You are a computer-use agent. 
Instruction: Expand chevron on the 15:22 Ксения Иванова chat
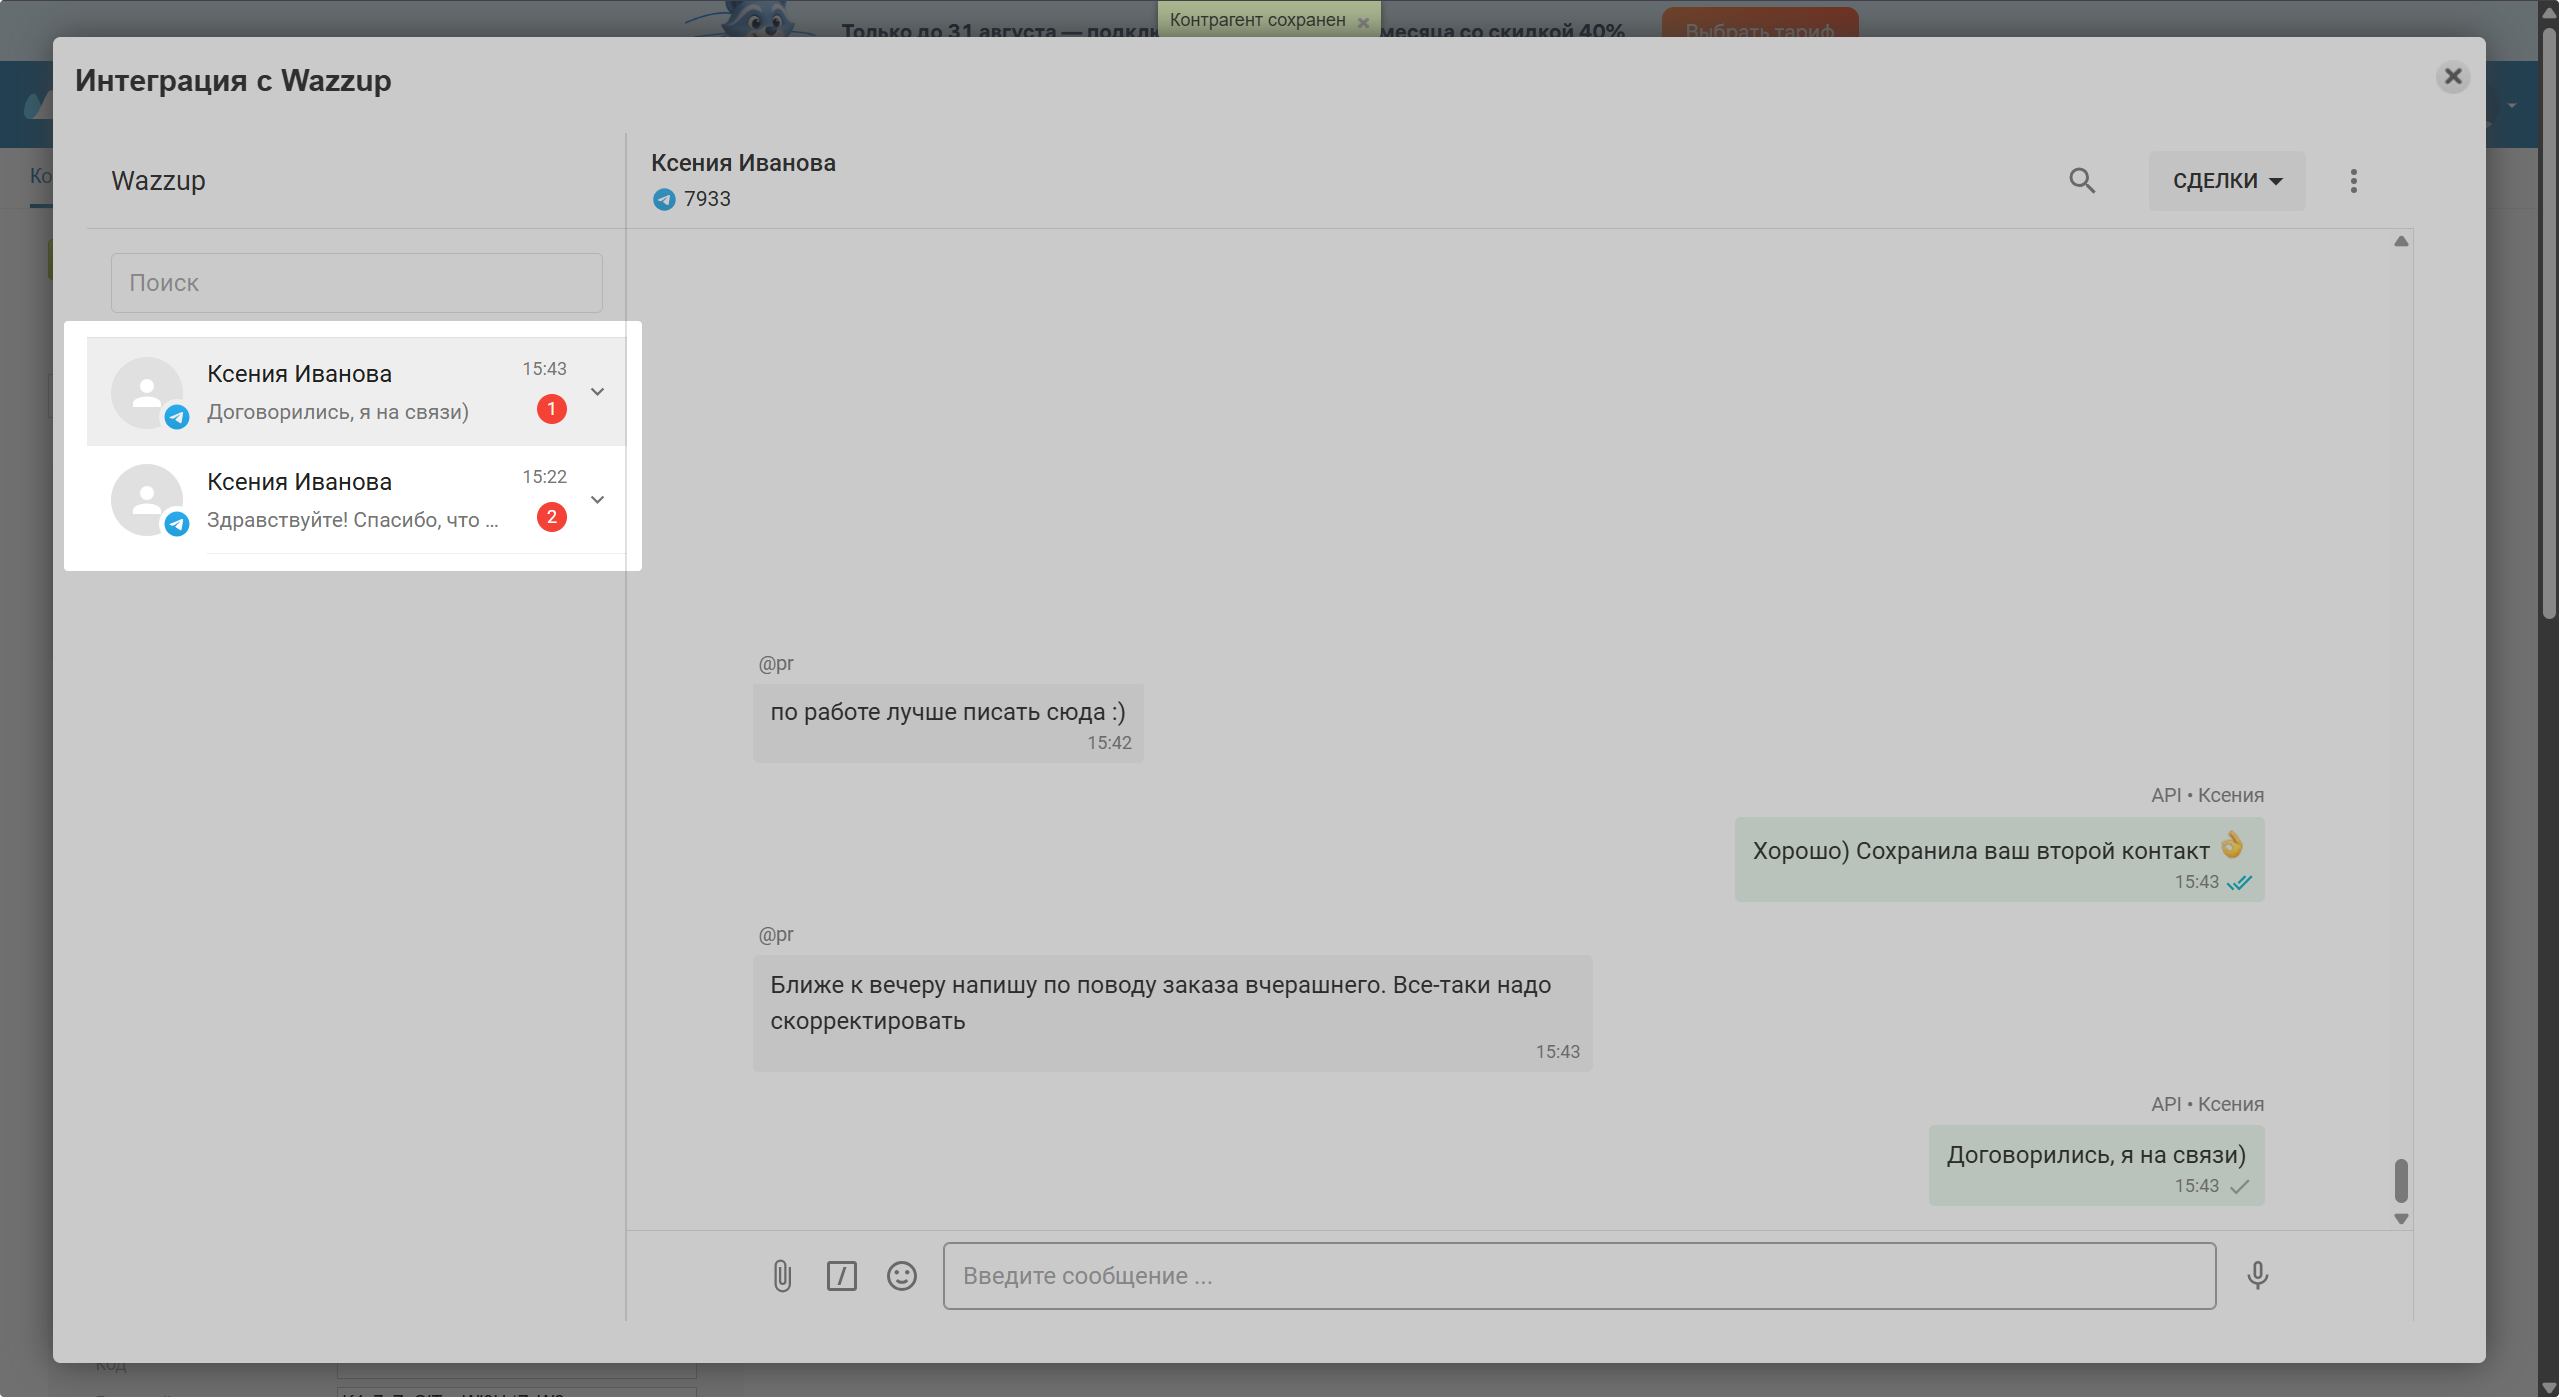click(597, 500)
